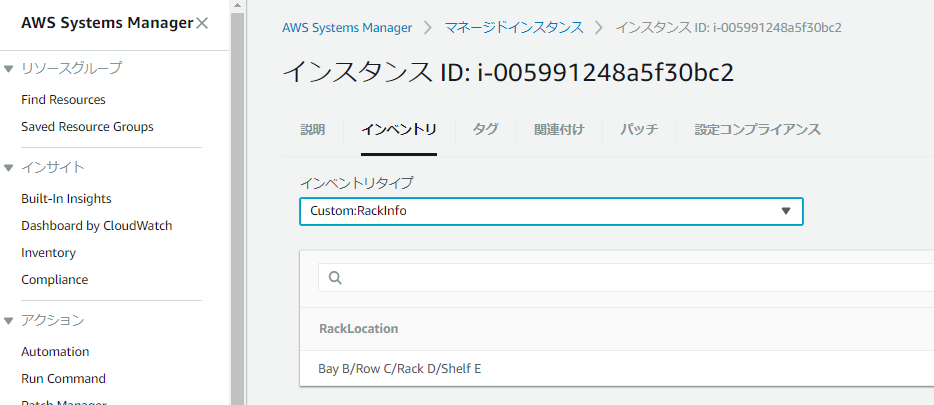934x405 pixels.
Task: Click the search magnifier icon
Action: [335, 278]
